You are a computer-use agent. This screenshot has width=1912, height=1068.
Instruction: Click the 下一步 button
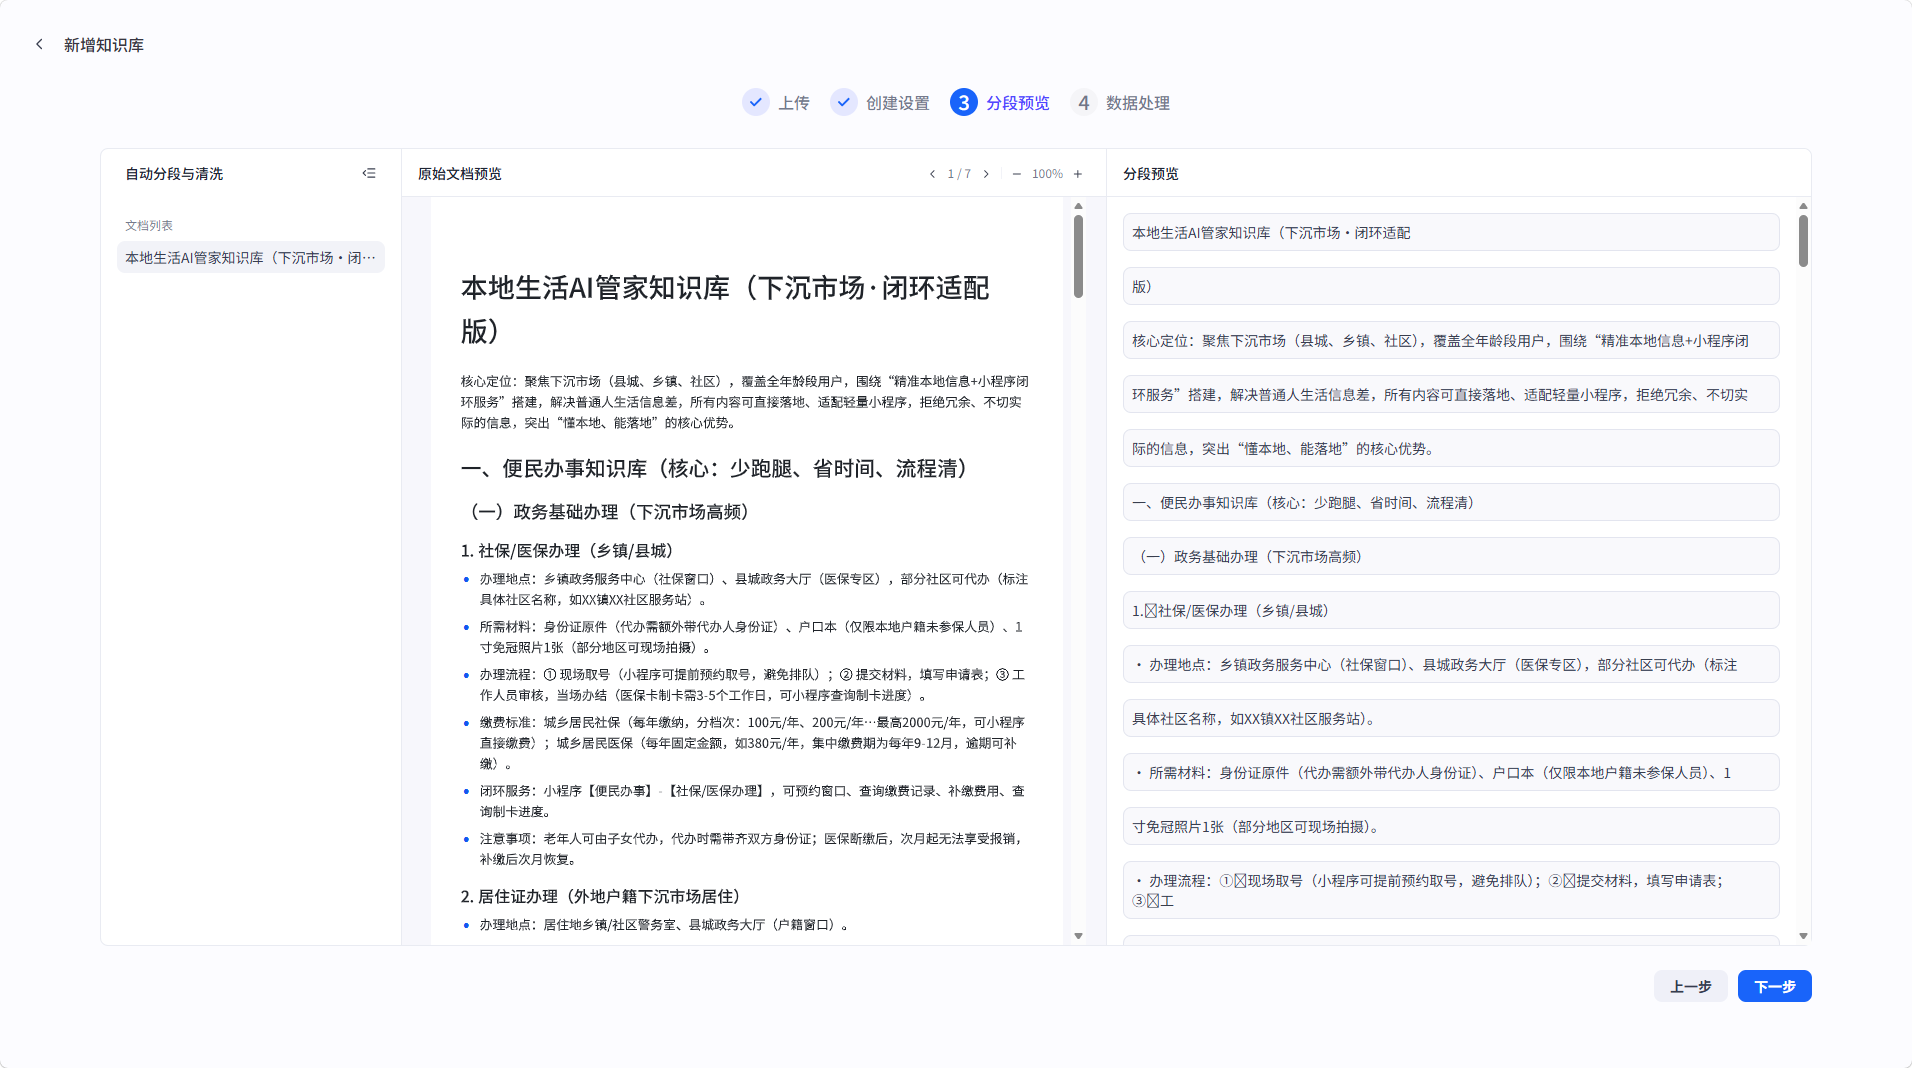(x=1775, y=986)
